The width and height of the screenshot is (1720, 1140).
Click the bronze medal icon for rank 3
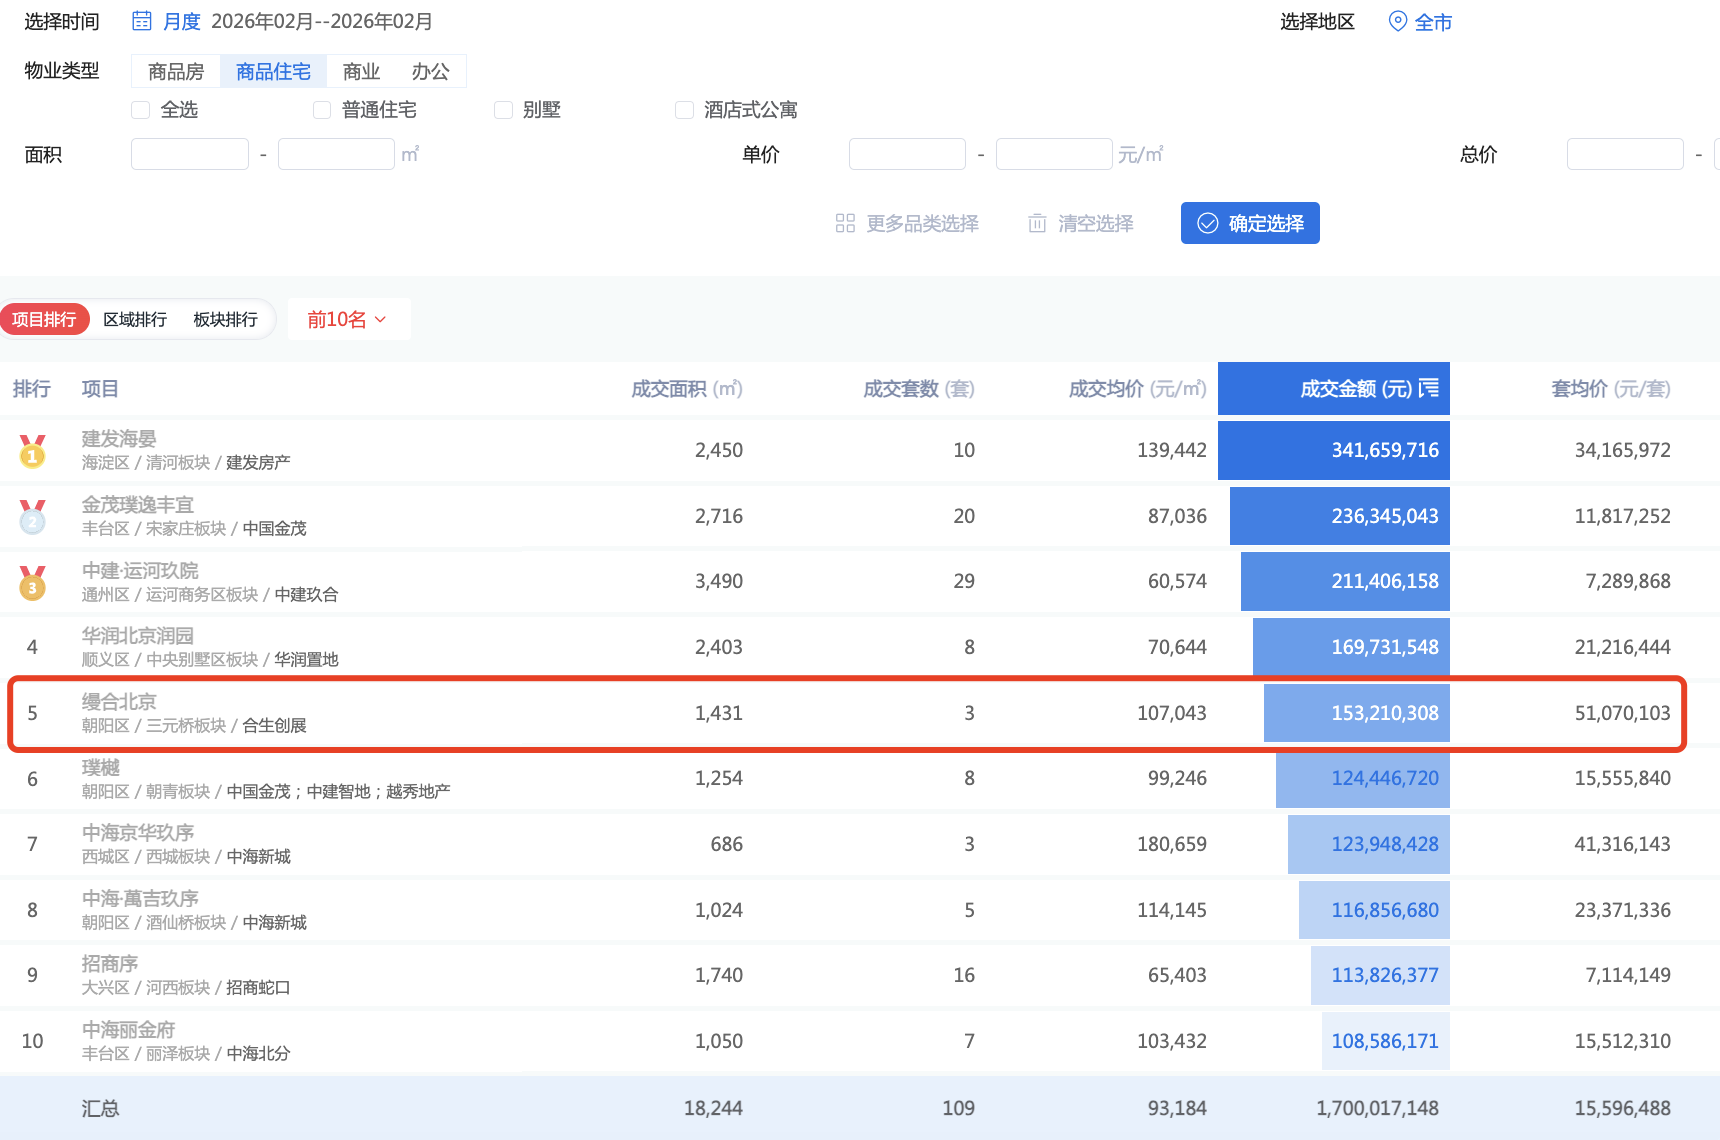point(32,582)
